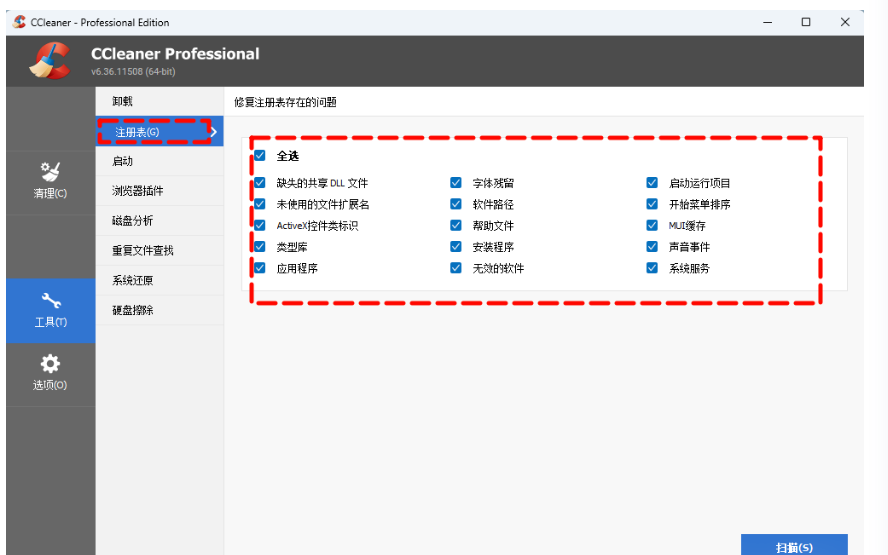Uncheck the 字体残留 checkbox

coord(456,182)
